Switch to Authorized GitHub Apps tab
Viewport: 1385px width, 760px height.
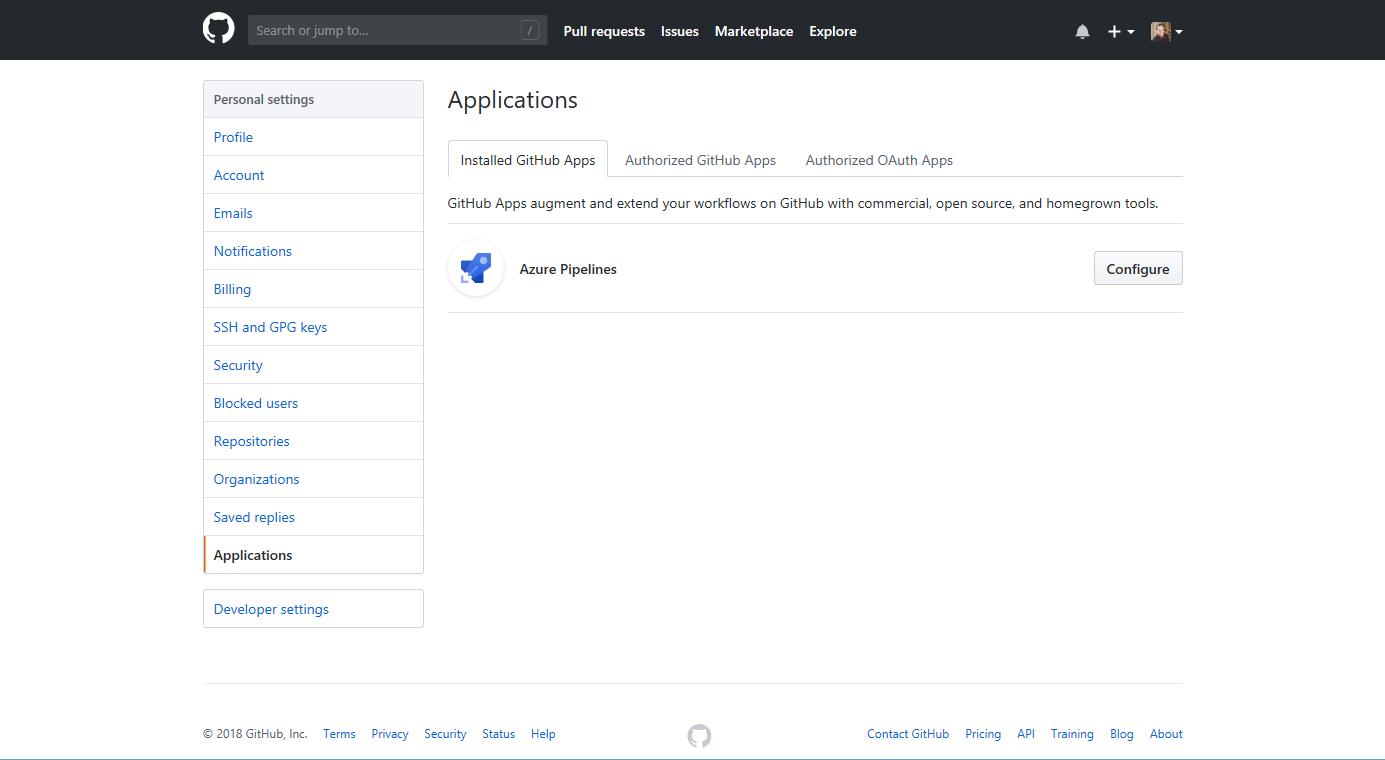pos(700,160)
